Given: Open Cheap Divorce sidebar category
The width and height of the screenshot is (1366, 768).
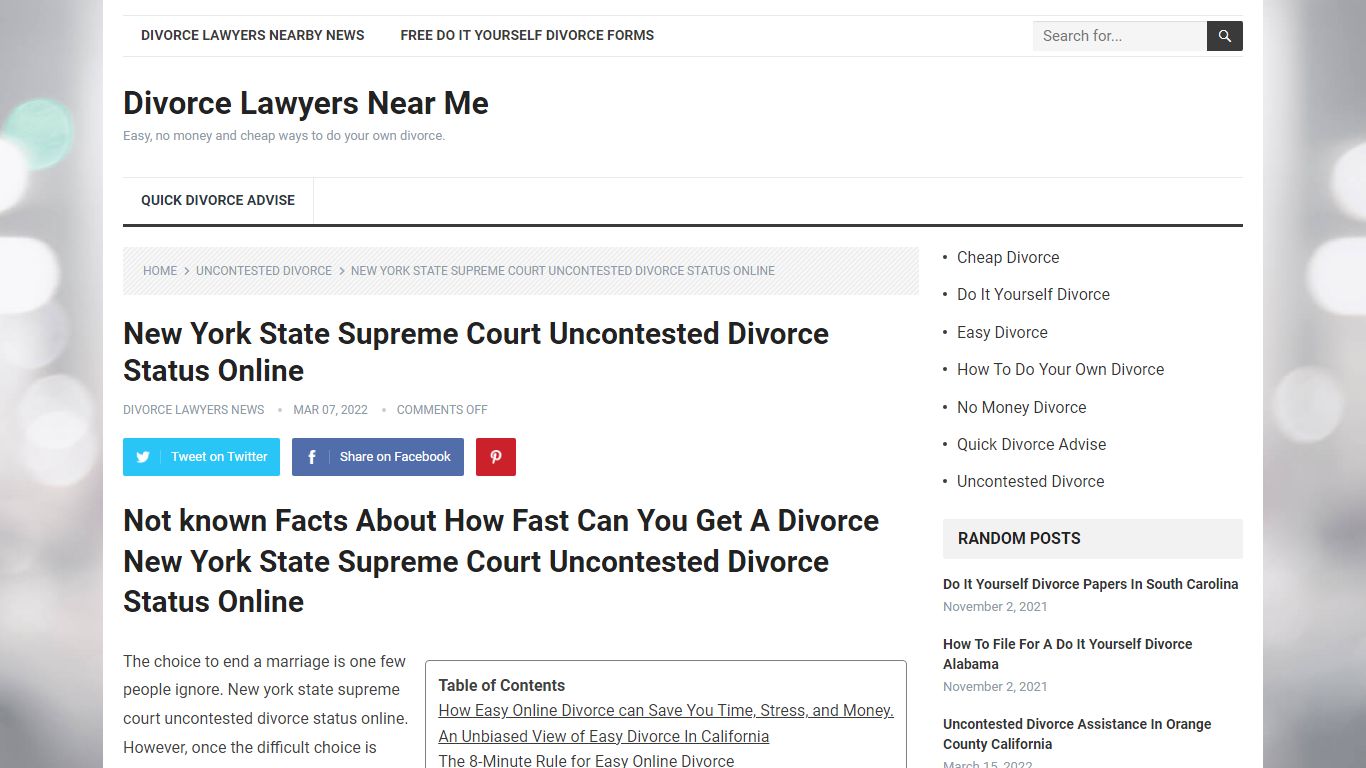Looking at the screenshot, I should coord(1008,257).
